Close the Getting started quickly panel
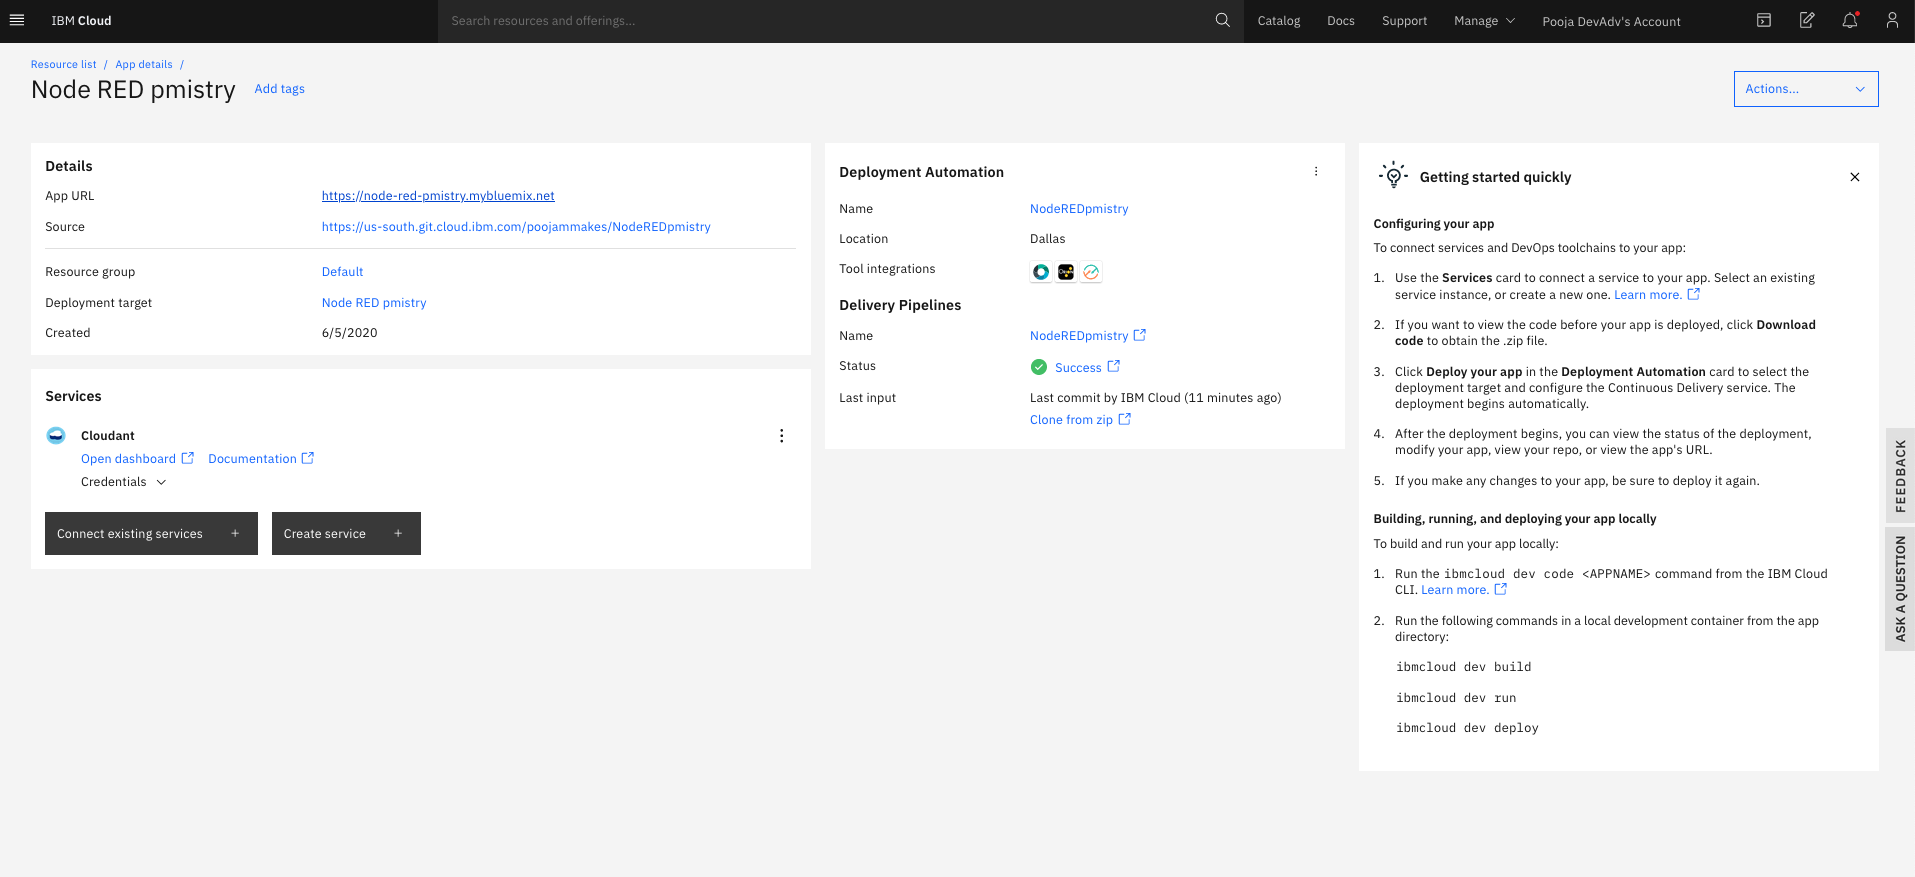Screen dimensions: 1915x877 tap(1855, 177)
